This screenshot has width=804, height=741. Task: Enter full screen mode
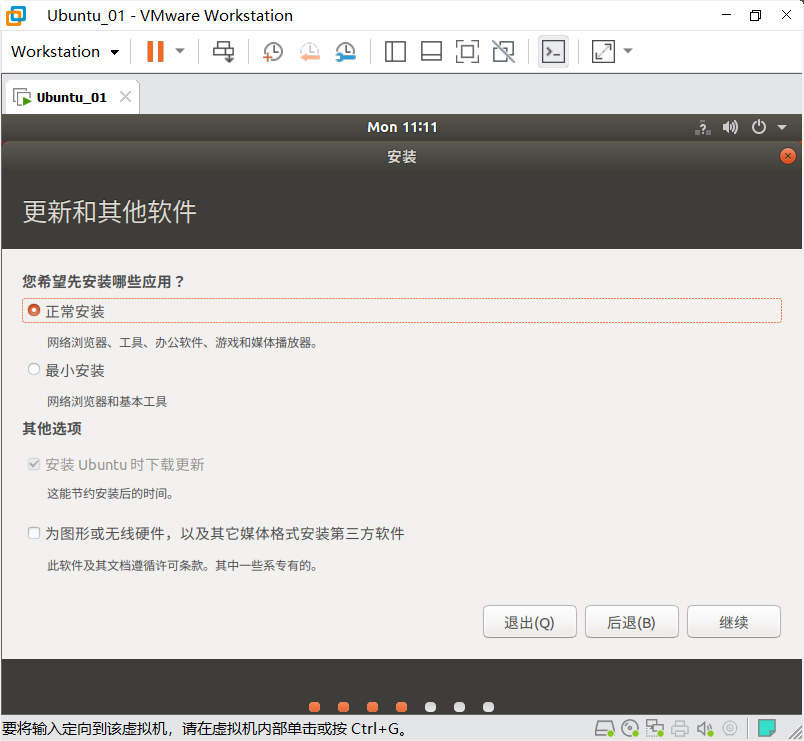point(467,51)
